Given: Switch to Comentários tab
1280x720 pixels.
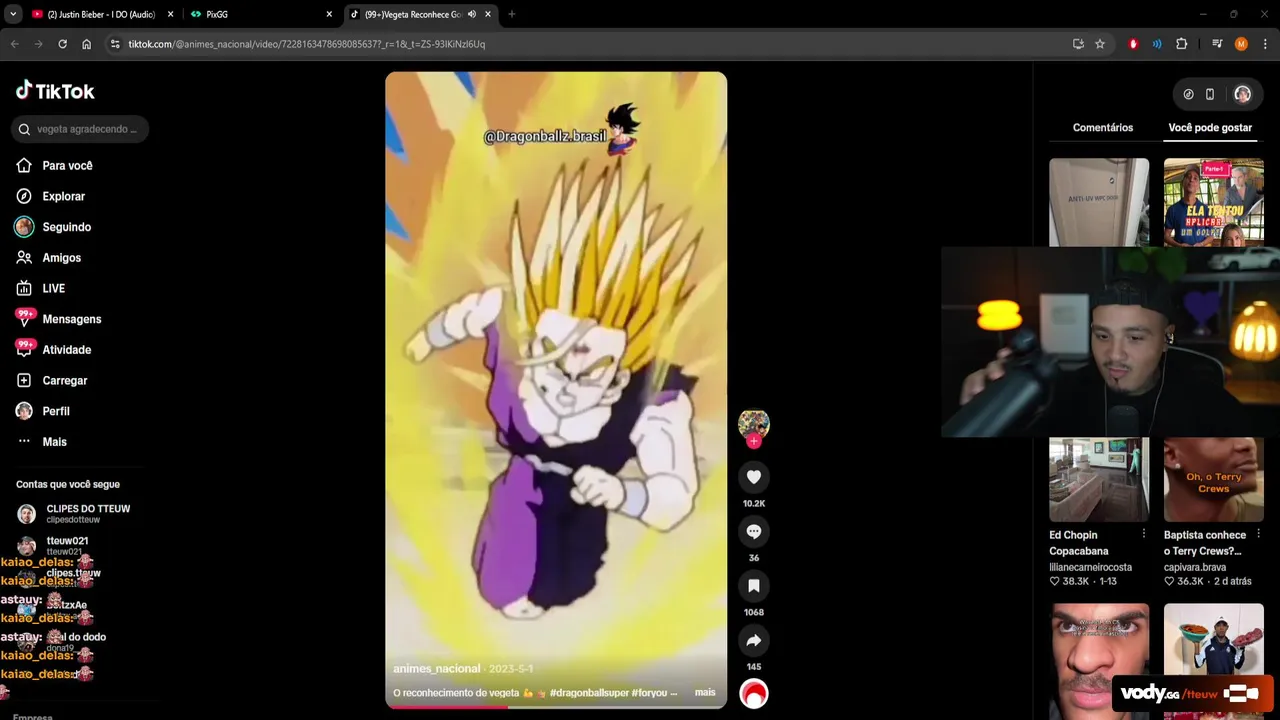Looking at the screenshot, I should click(x=1103, y=128).
